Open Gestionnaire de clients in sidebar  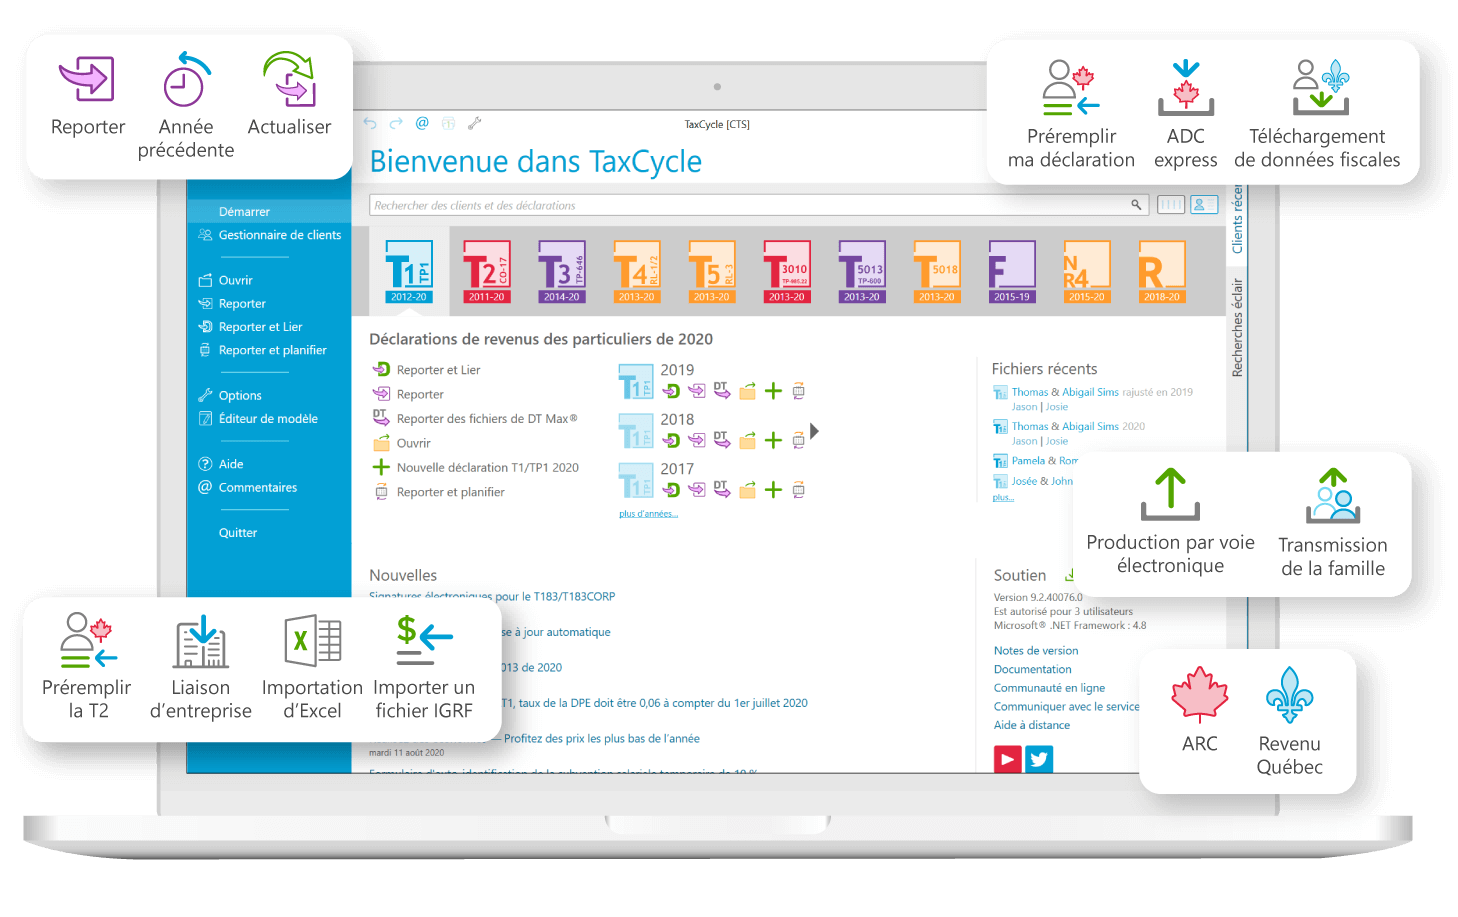[269, 235]
